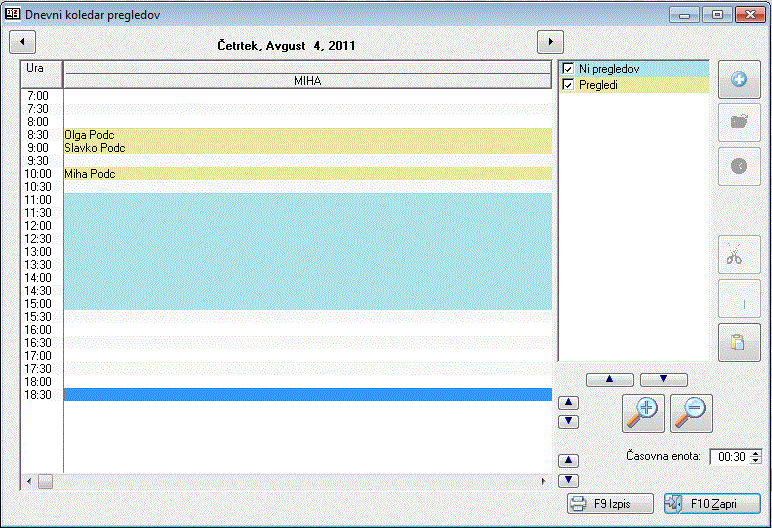Click the clipboard paste button
This screenshot has width=772, height=528.
739,342
